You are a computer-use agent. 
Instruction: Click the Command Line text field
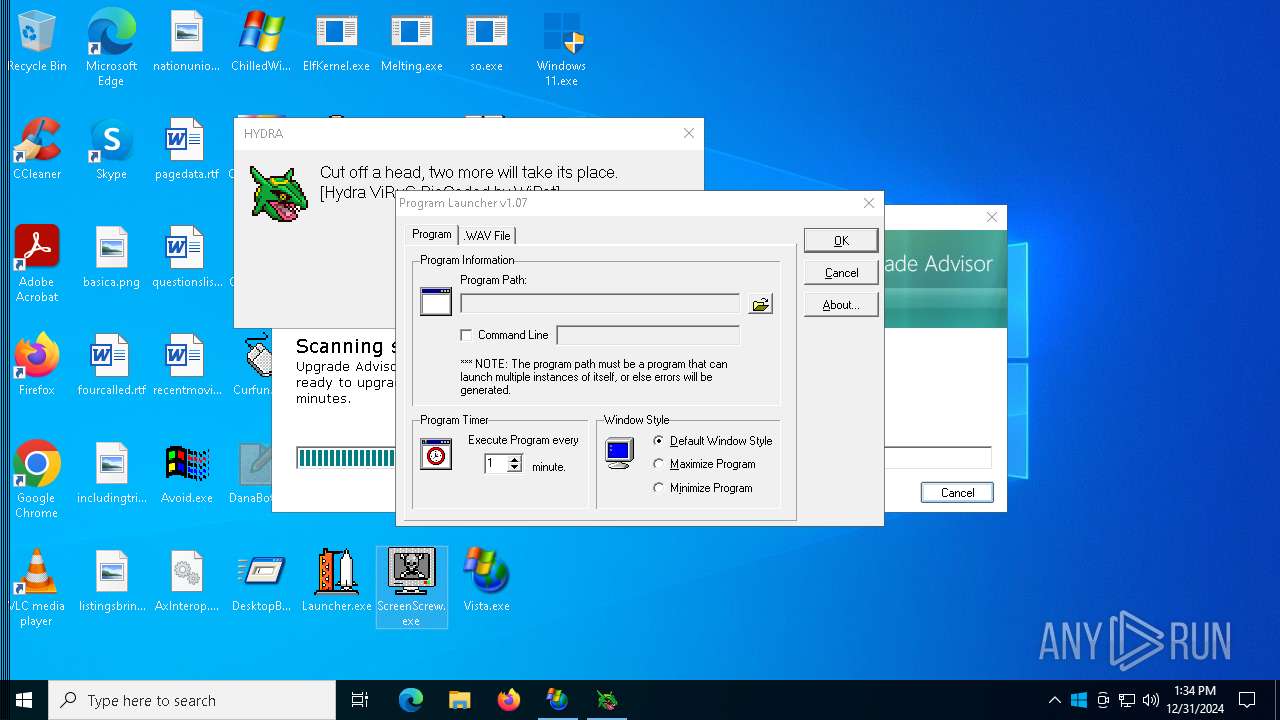[x=648, y=335]
